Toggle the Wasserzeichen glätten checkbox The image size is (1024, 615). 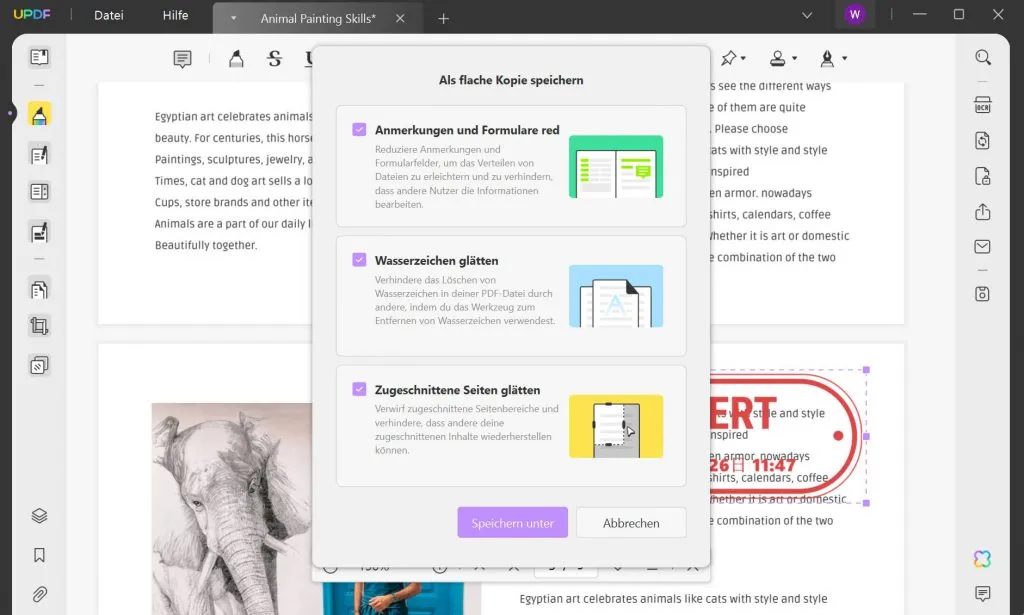coord(359,260)
